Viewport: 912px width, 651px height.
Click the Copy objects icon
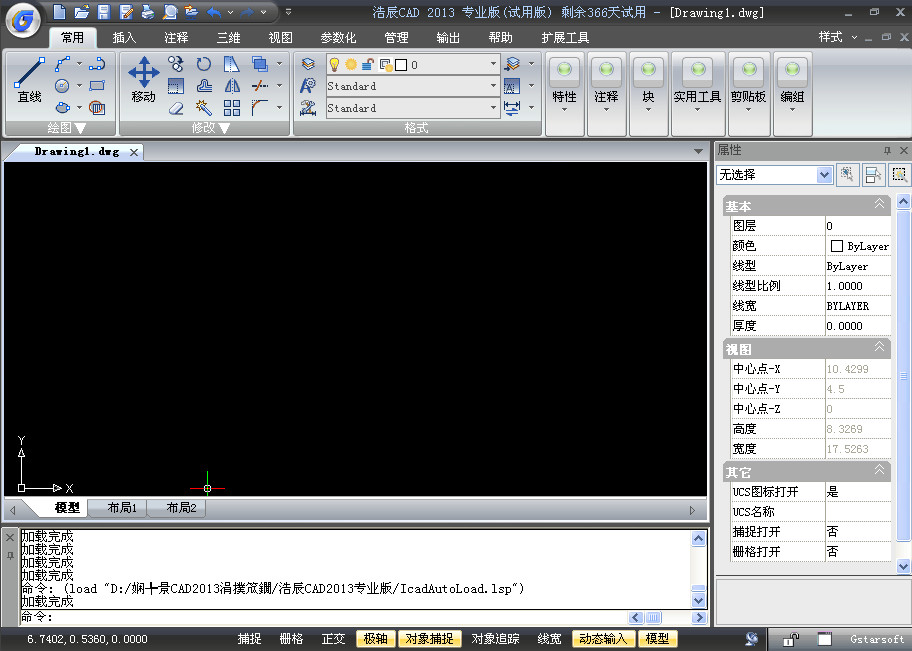(175, 63)
